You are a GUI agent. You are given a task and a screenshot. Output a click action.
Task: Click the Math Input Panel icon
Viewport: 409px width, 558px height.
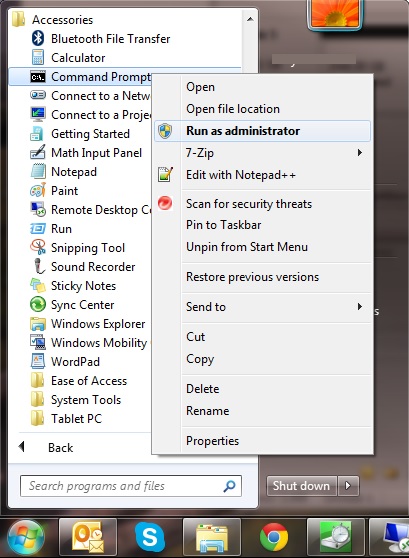(x=38, y=152)
